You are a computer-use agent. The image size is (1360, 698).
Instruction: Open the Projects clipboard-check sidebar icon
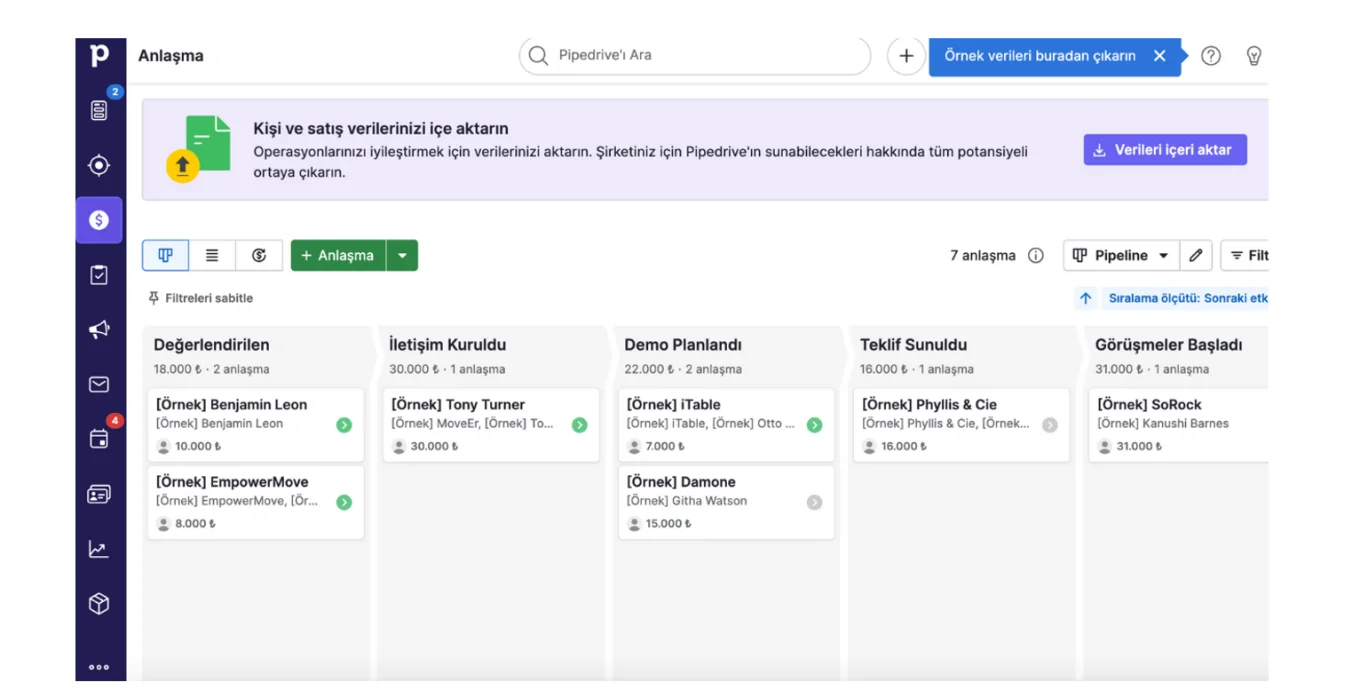99,275
